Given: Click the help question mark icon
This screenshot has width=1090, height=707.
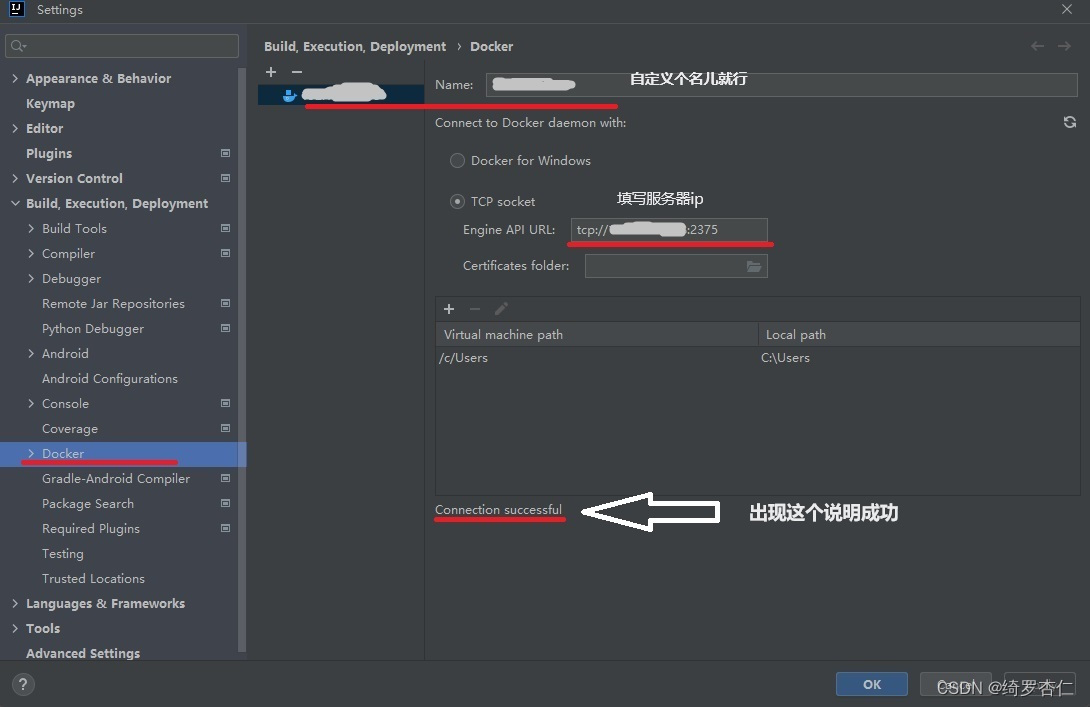Looking at the screenshot, I should click(22, 684).
